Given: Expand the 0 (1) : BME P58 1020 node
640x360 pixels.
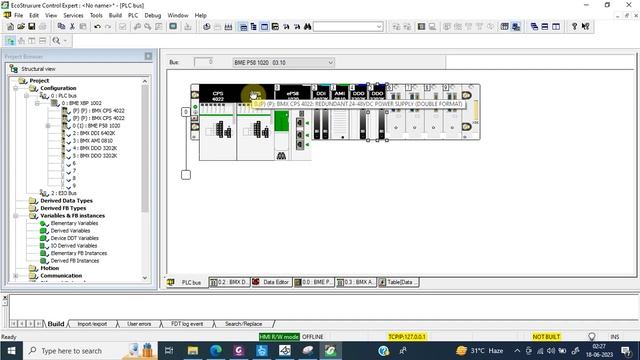Looking at the screenshot, I should pos(48,126).
